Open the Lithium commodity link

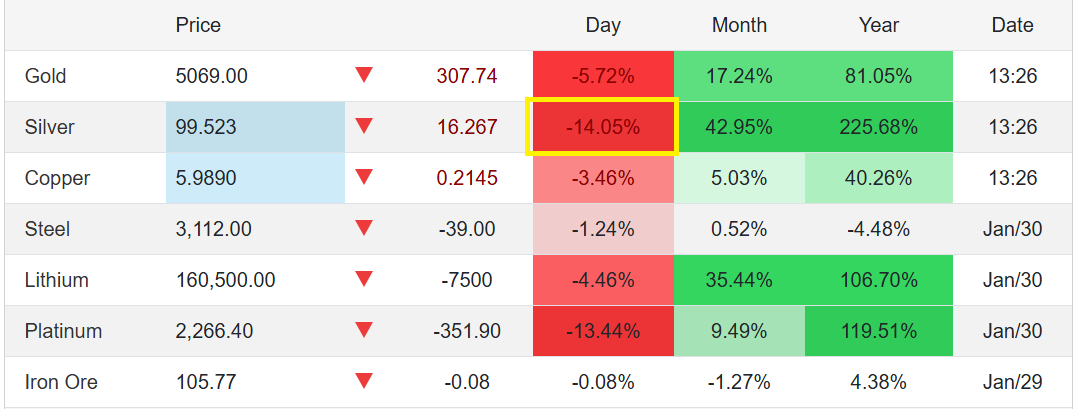pyautogui.click(x=56, y=280)
